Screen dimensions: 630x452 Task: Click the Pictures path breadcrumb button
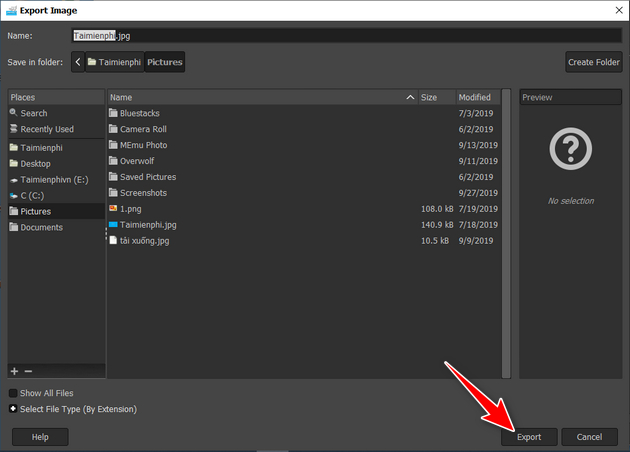click(165, 62)
